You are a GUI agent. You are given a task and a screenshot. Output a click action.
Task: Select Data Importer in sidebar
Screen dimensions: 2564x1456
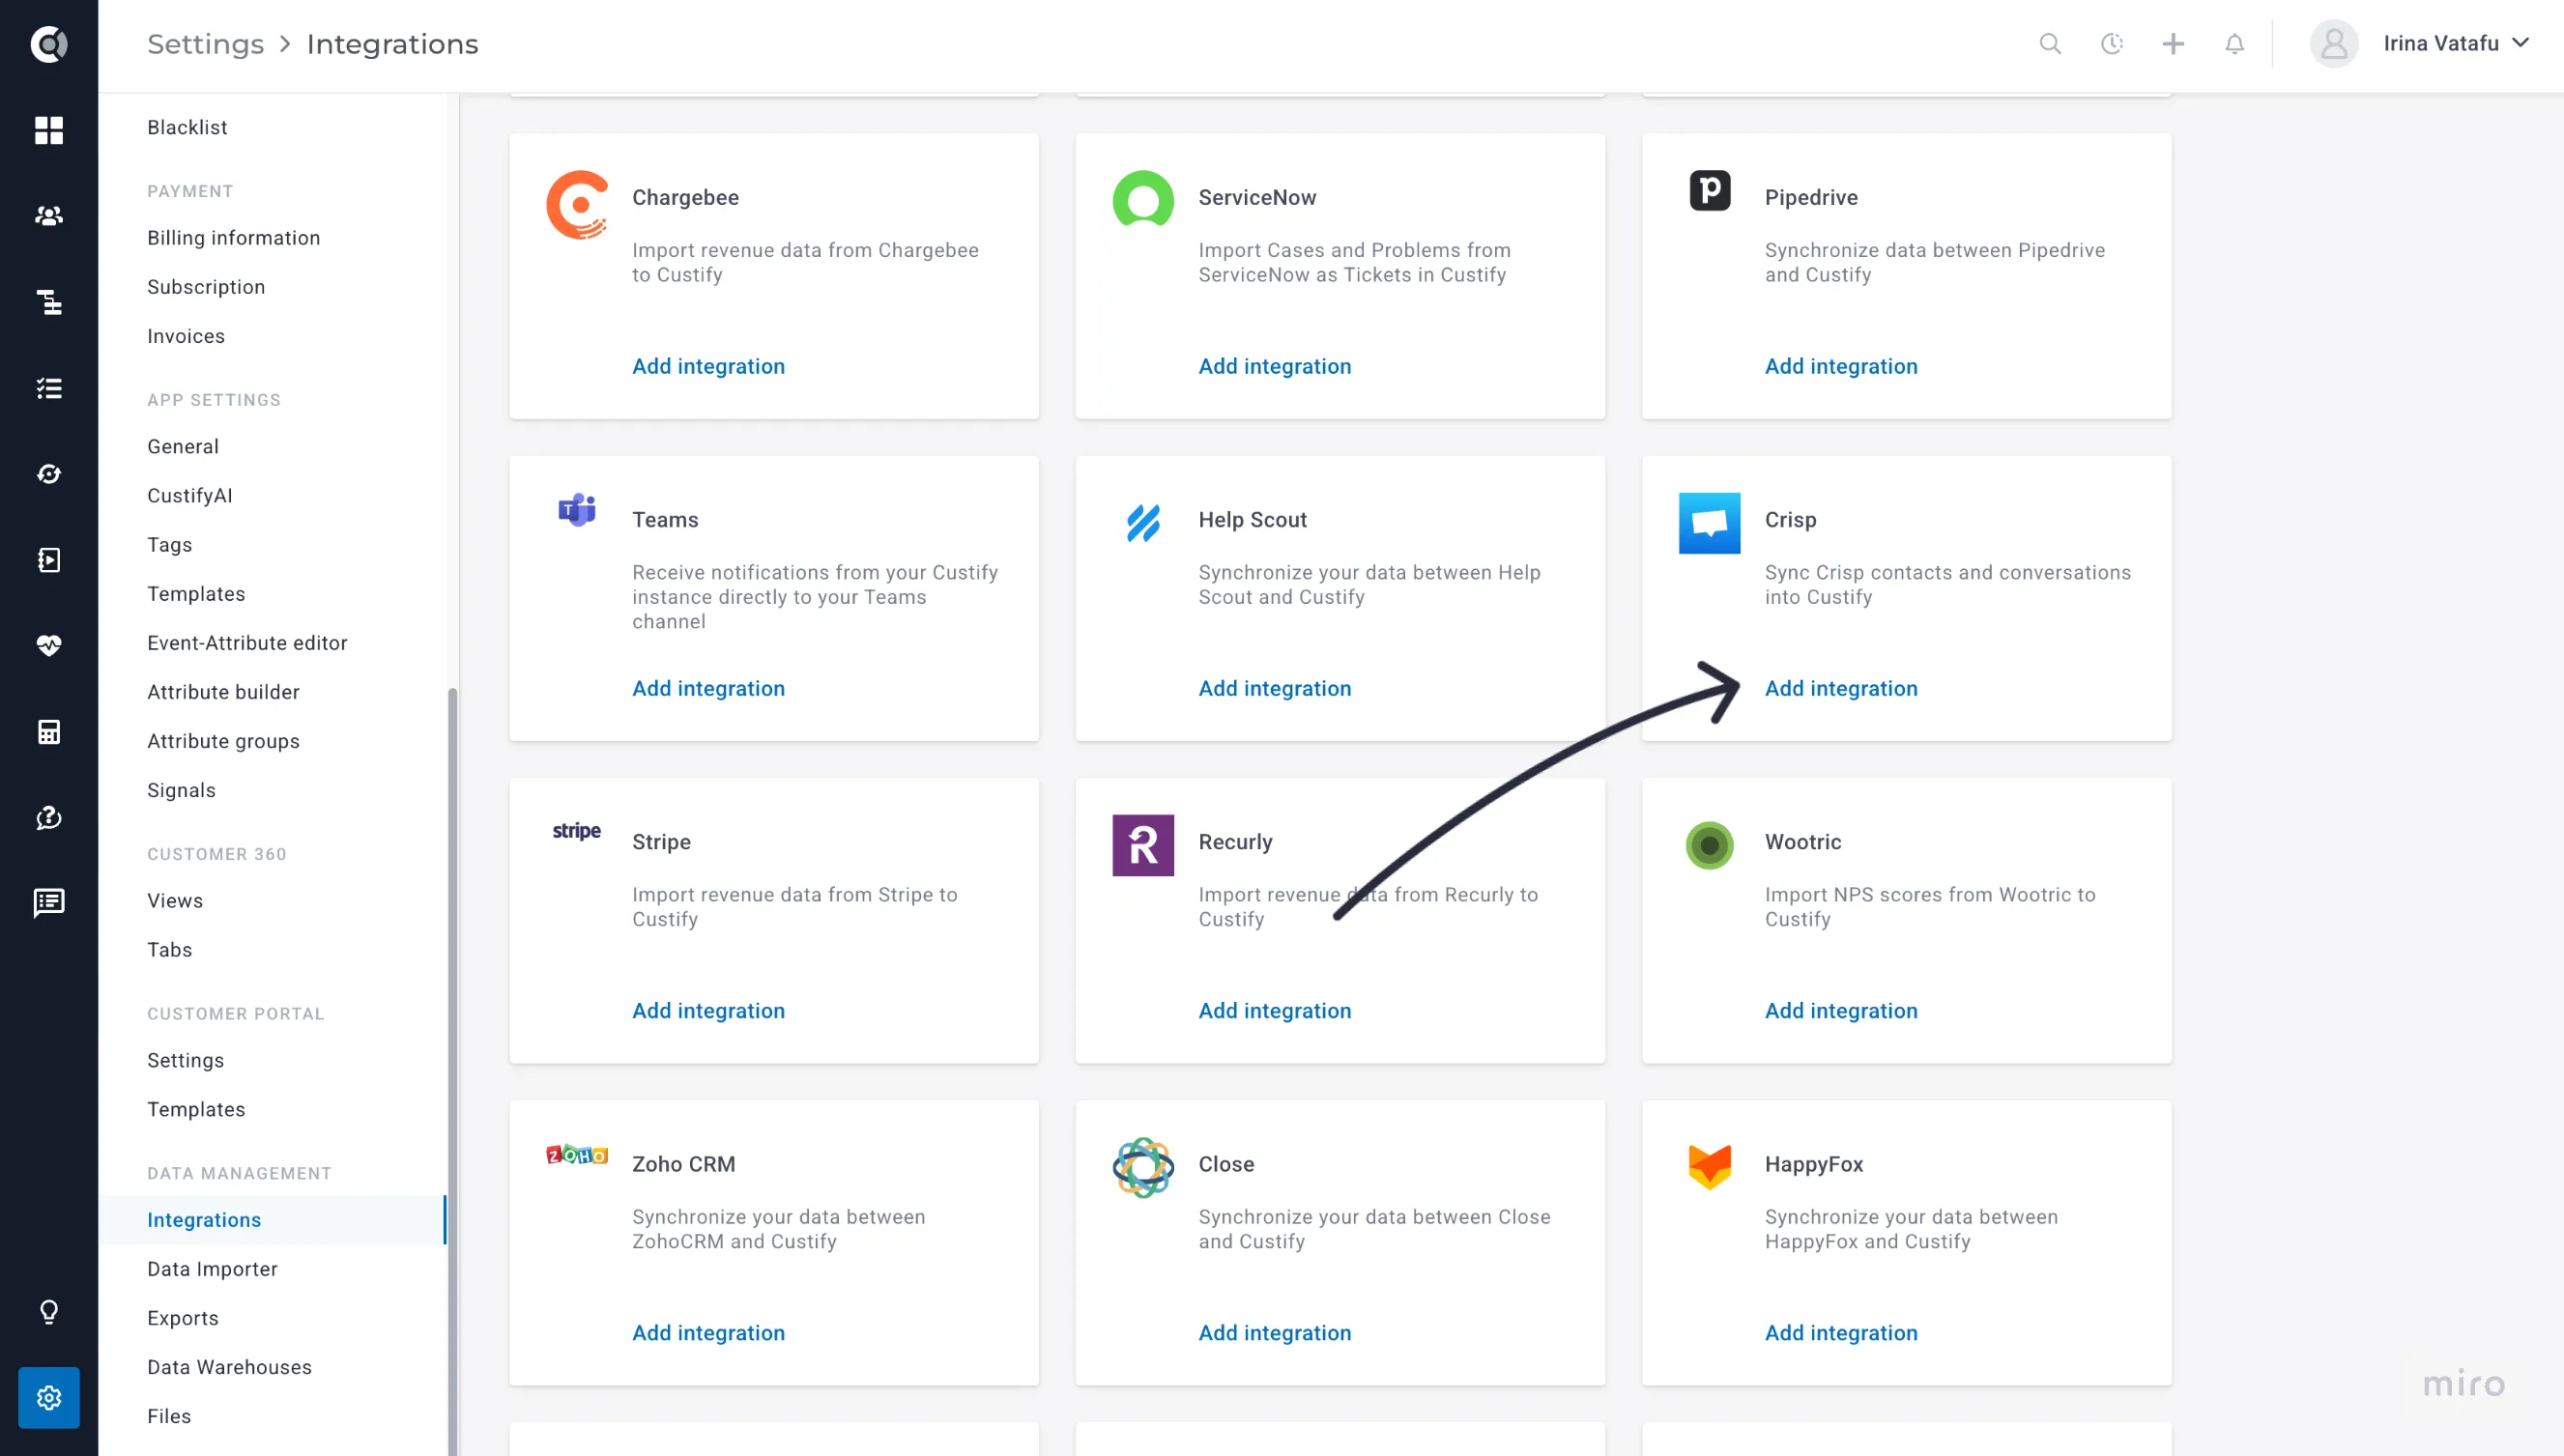(x=212, y=1269)
